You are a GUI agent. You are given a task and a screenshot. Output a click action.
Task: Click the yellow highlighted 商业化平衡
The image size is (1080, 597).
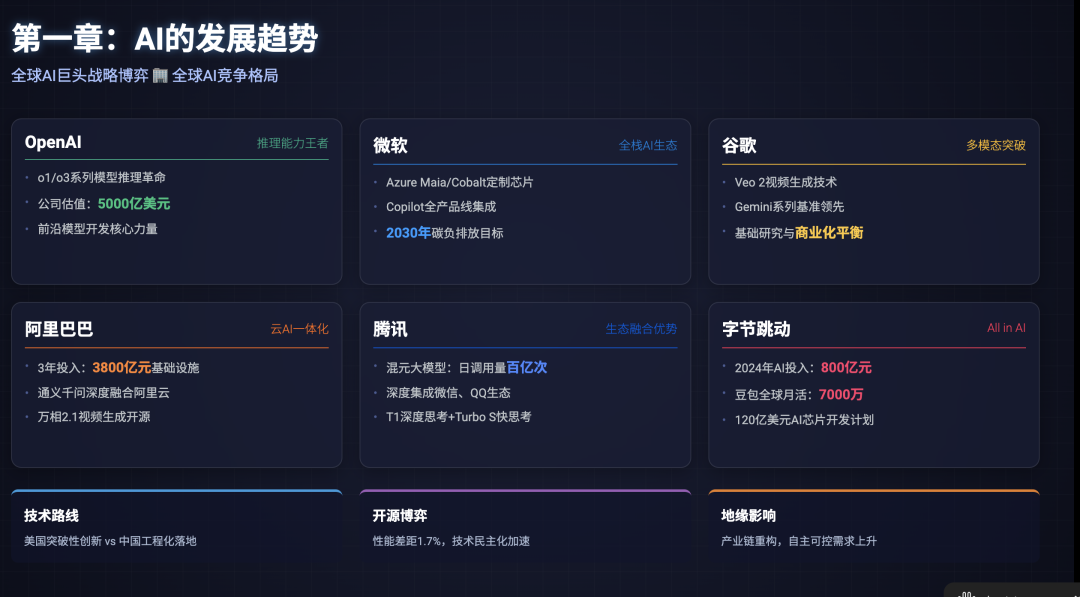[x=829, y=233]
